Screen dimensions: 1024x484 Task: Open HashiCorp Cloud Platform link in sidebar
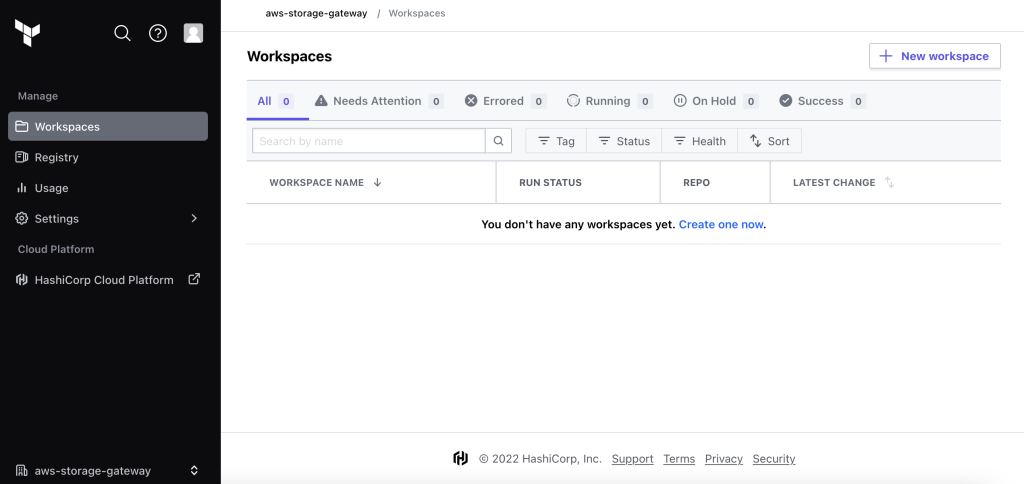[x=108, y=280]
